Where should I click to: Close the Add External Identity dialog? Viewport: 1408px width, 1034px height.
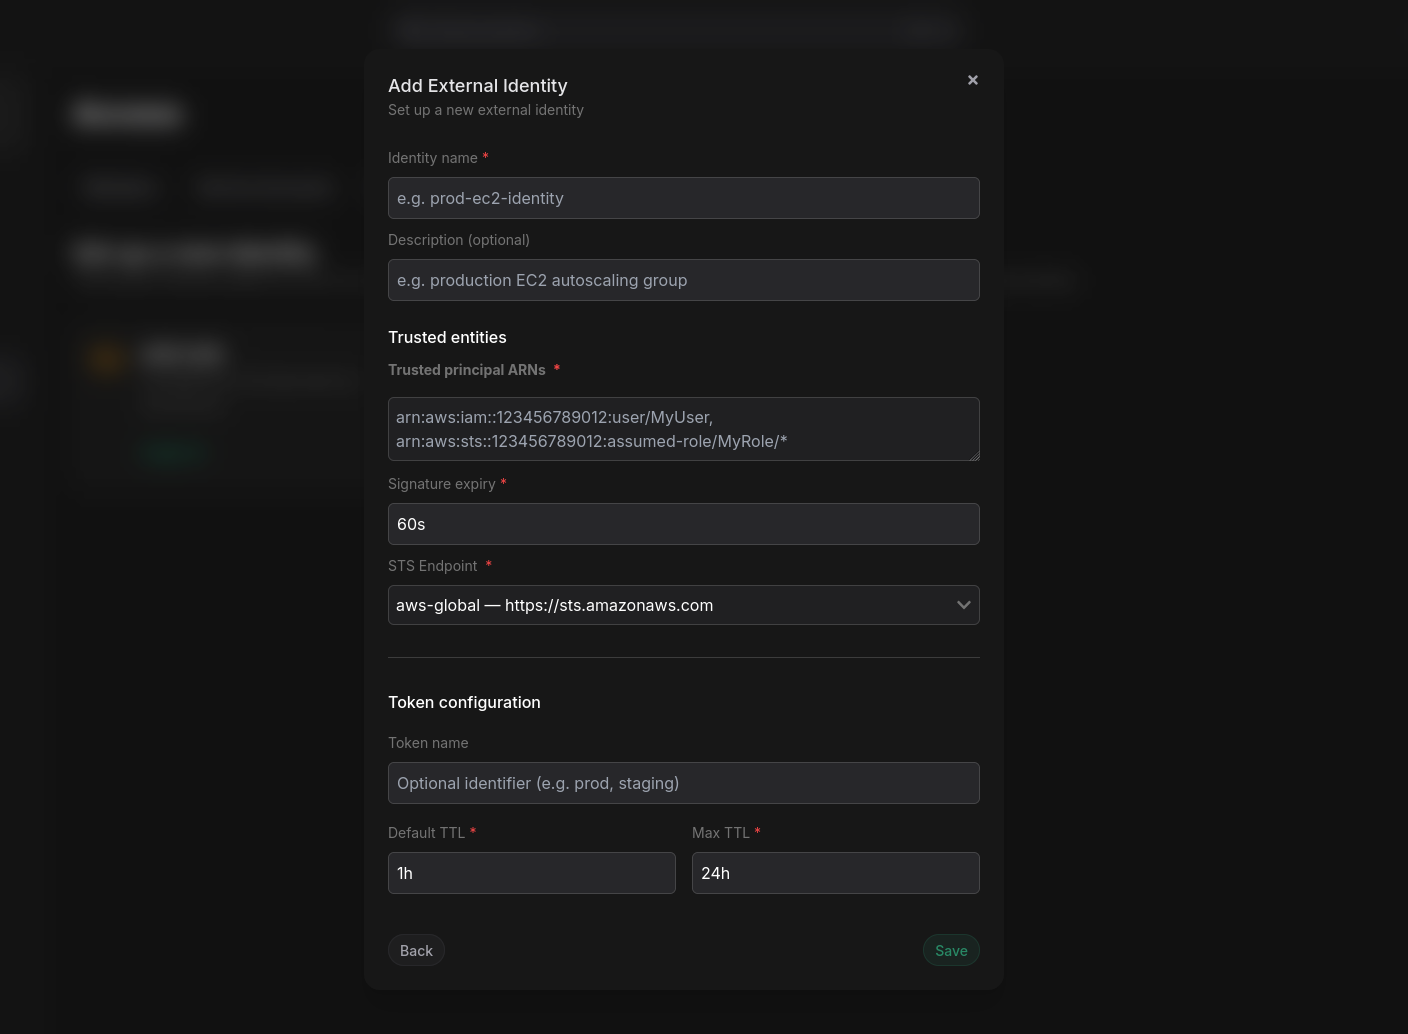972,80
